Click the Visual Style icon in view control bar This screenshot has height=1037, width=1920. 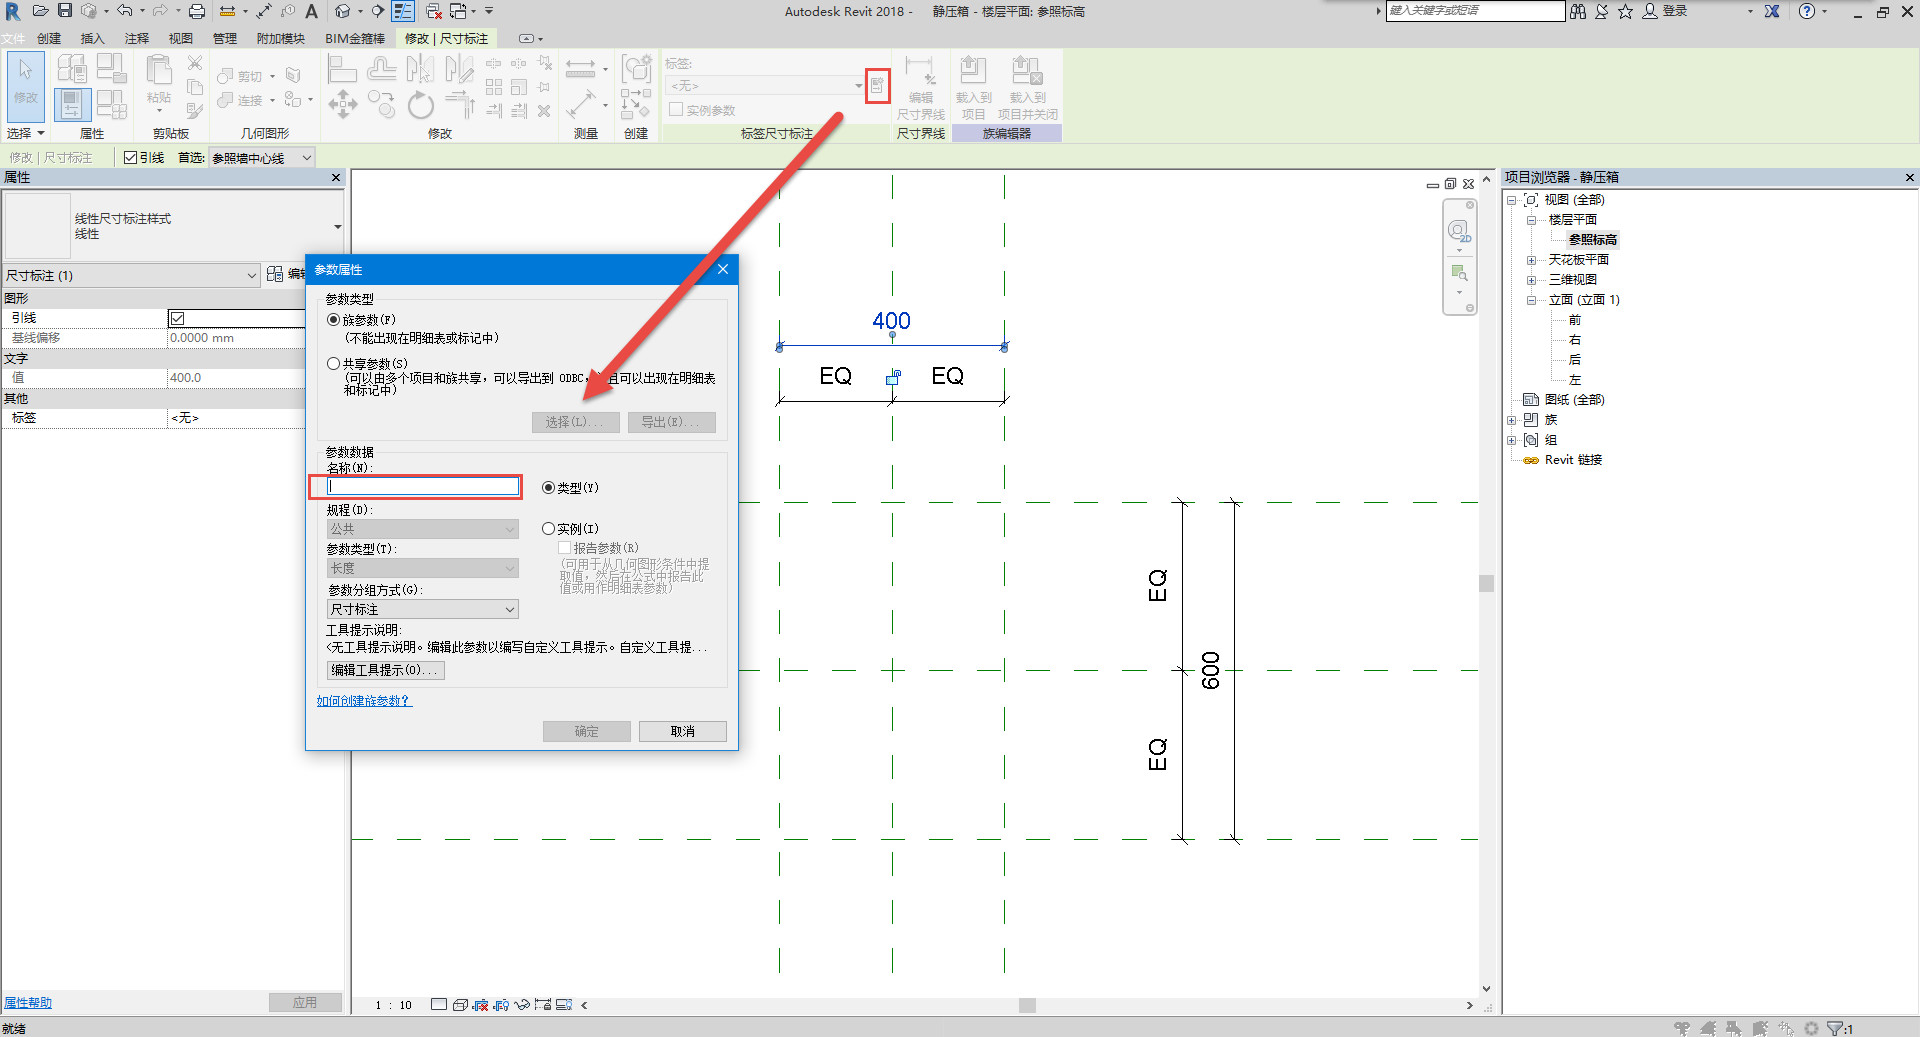point(460,1005)
